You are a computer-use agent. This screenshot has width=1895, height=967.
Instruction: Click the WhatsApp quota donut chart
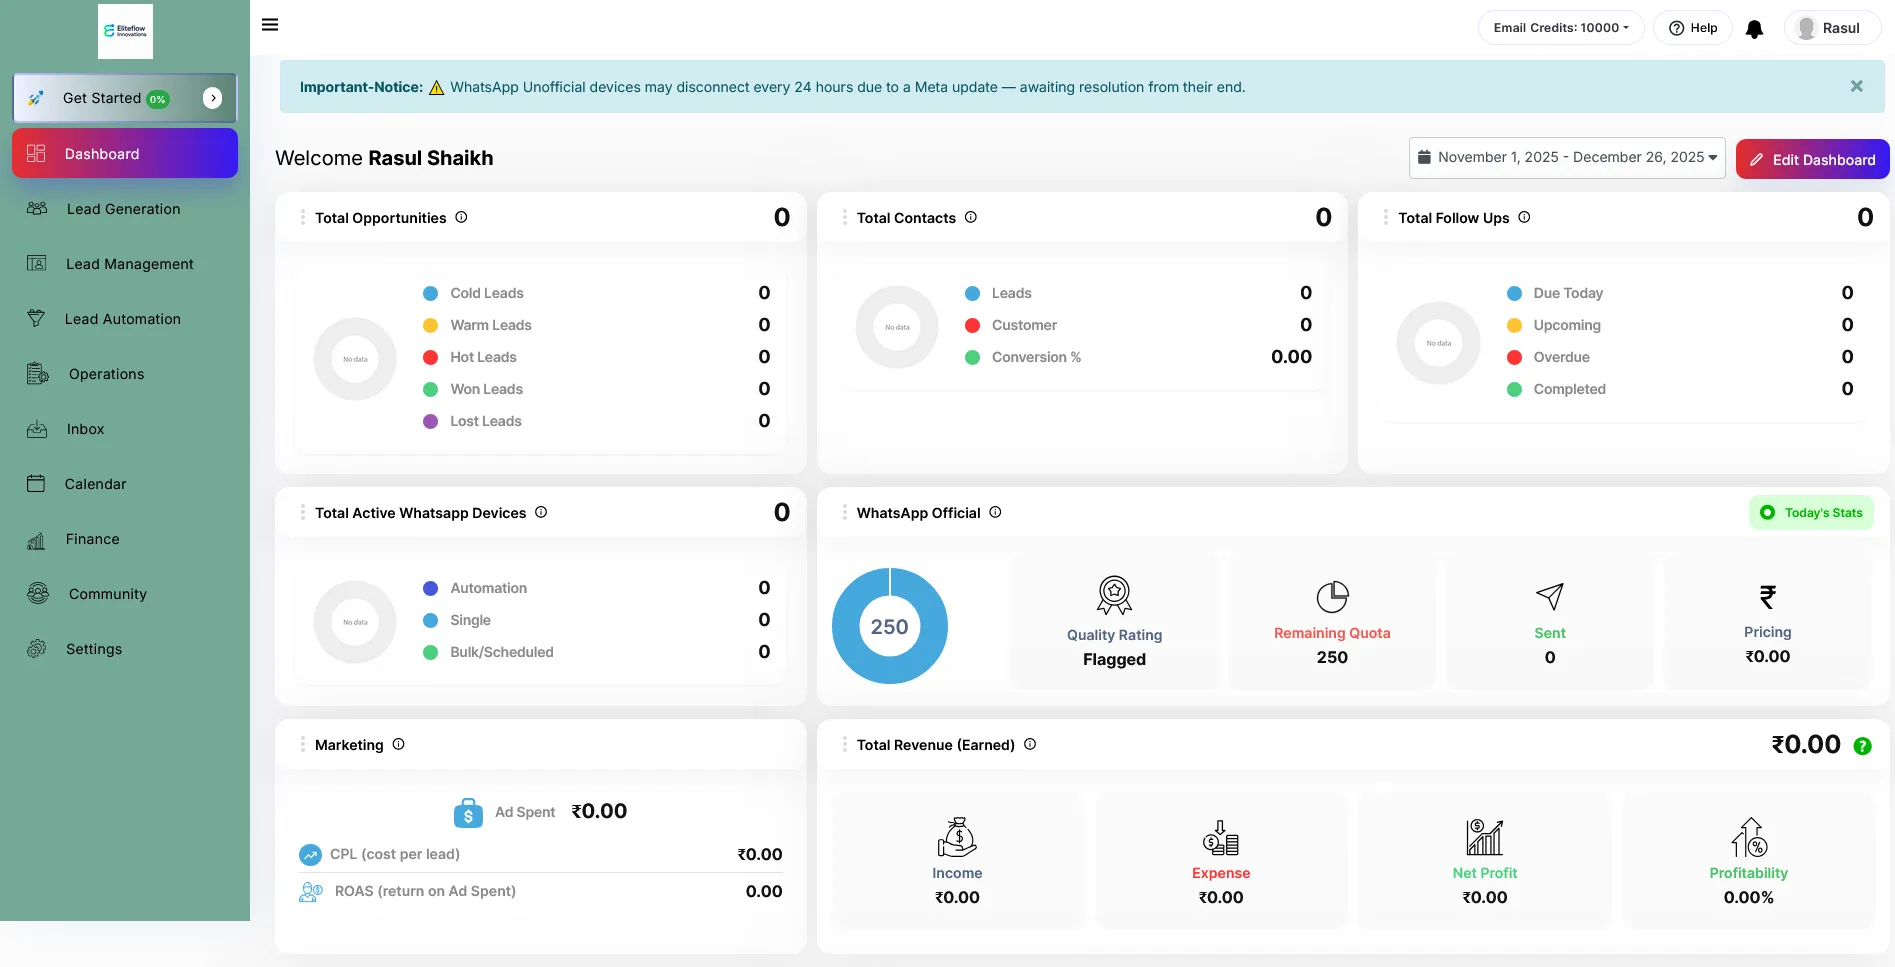(x=889, y=626)
